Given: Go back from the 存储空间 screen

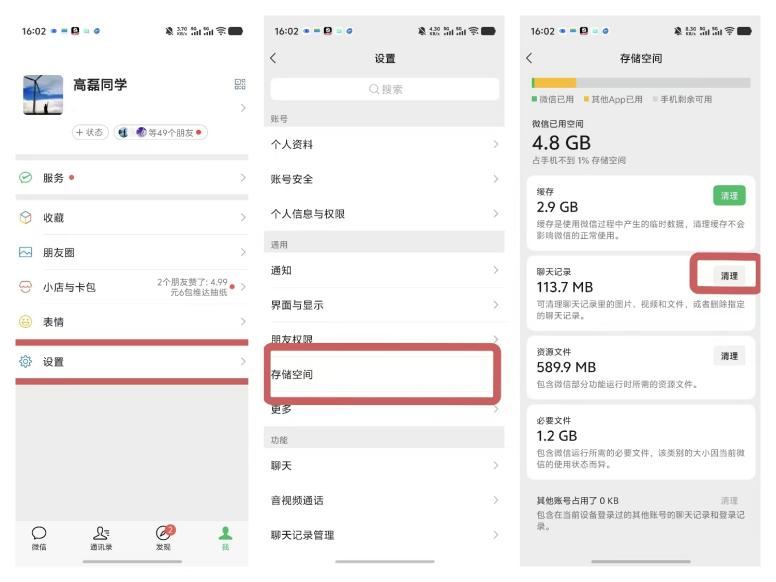Looking at the screenshot, I should pyautogui.click(x=530, y=59).
